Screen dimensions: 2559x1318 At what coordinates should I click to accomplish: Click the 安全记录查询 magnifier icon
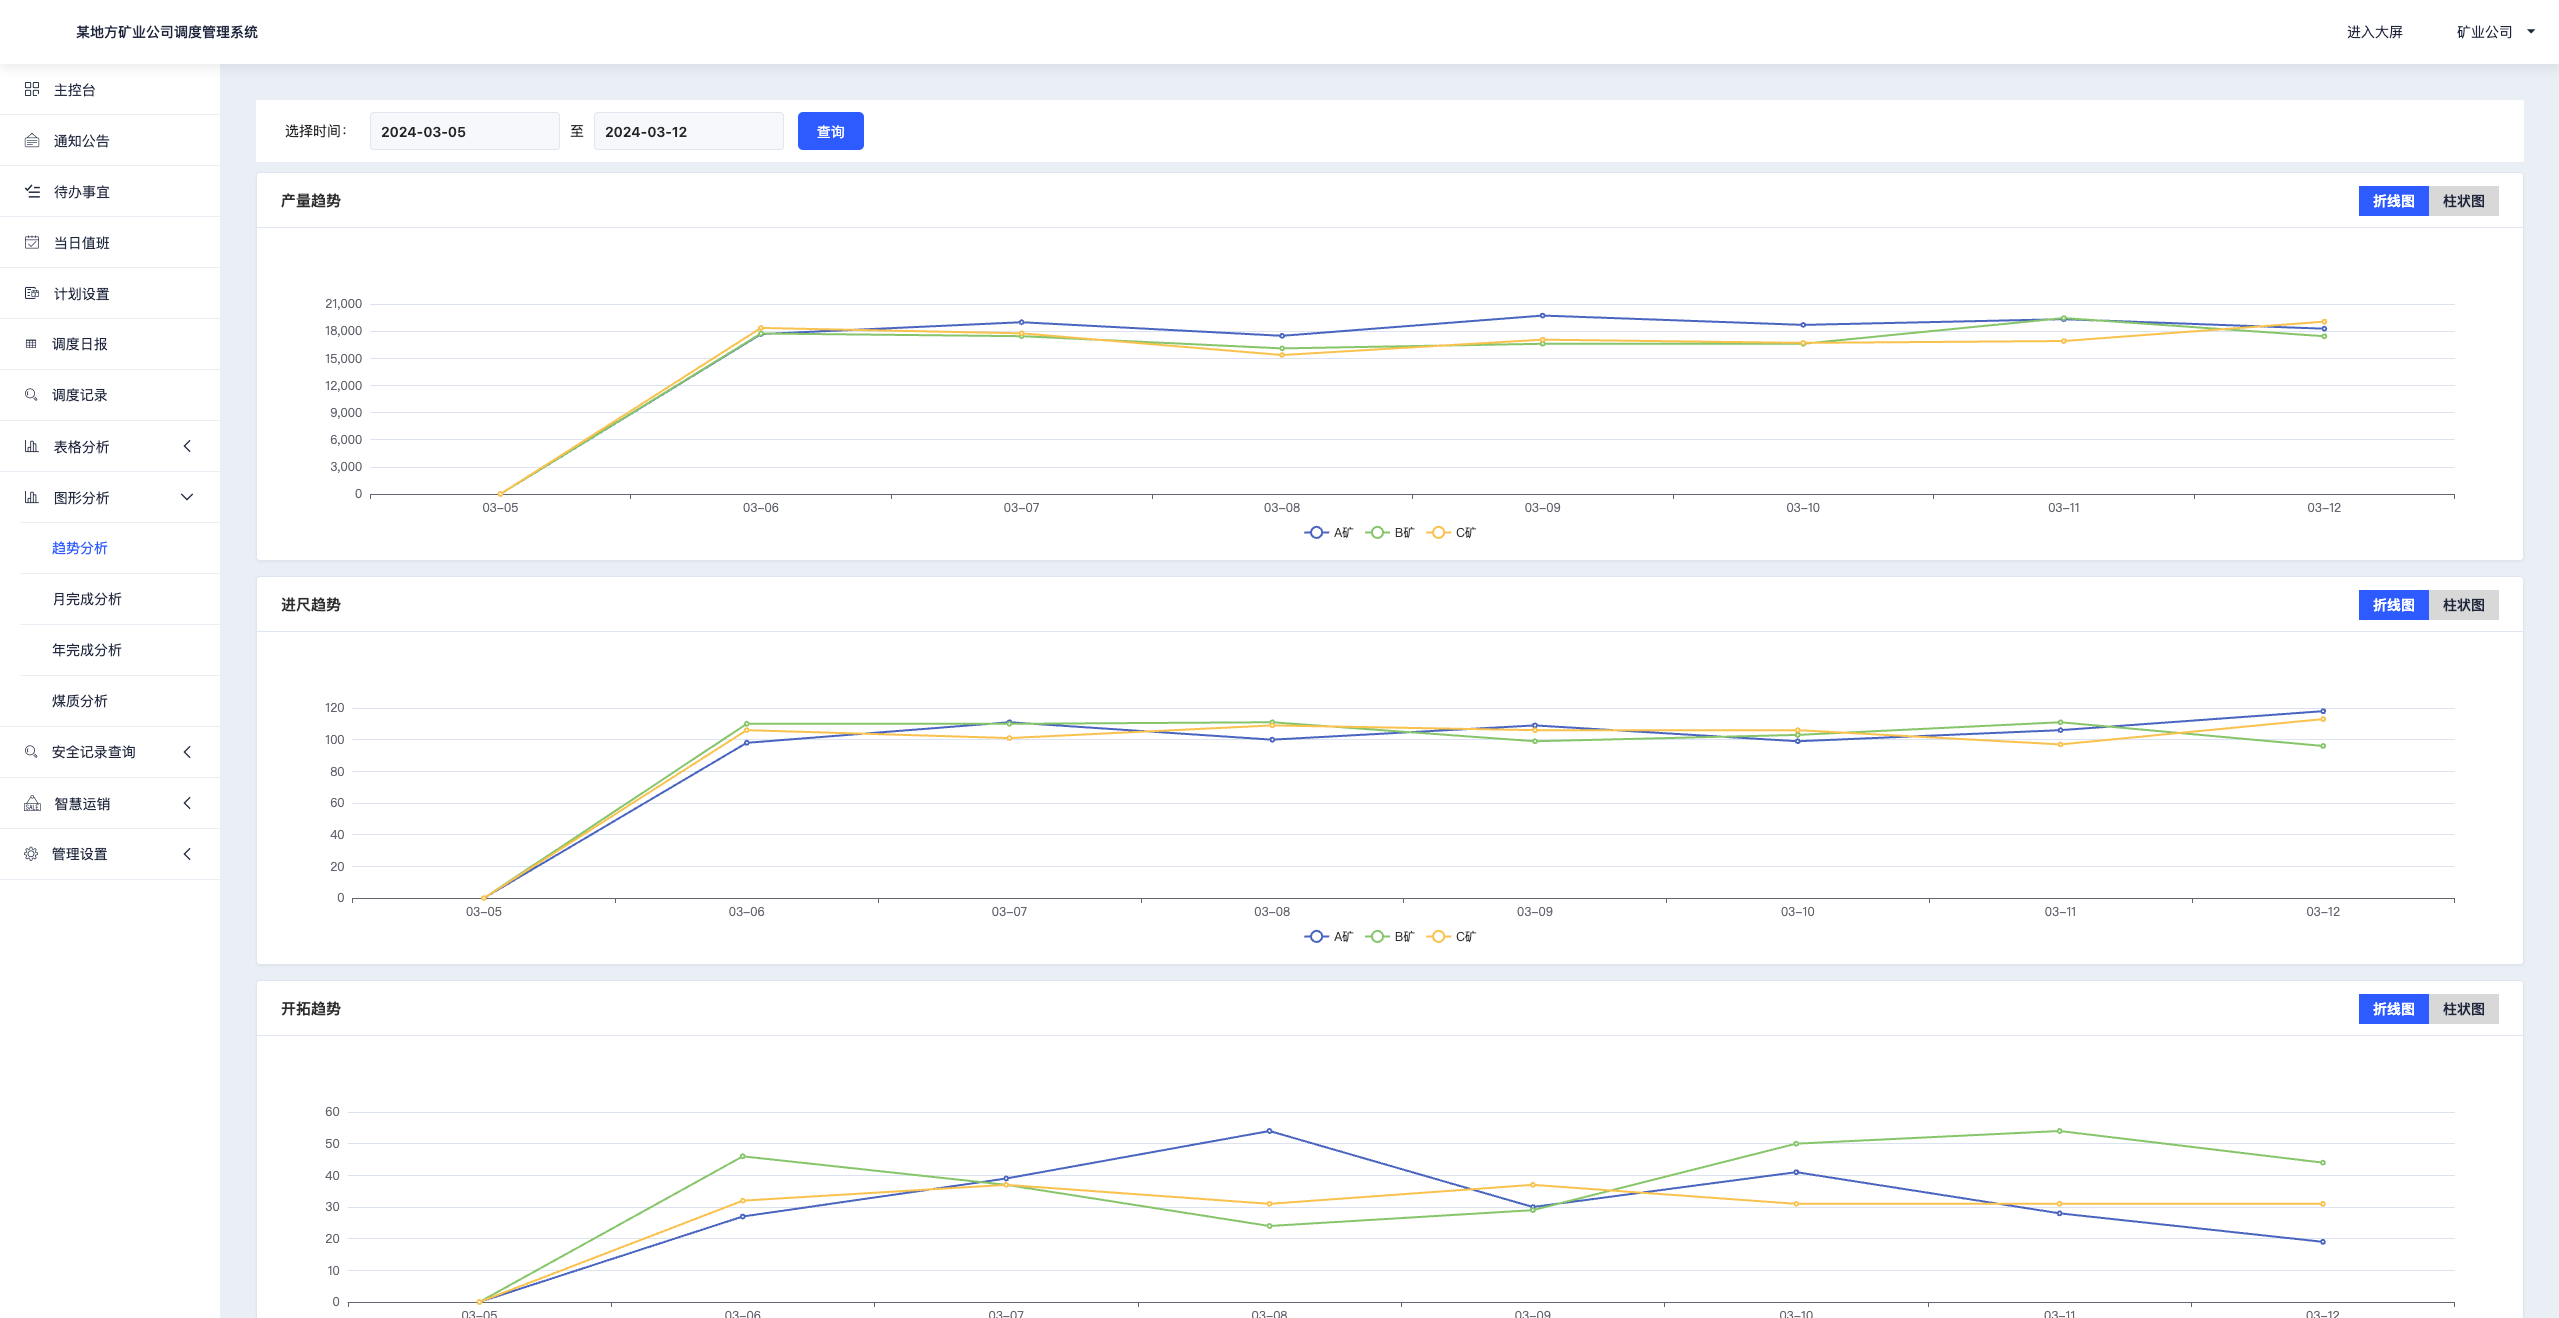coord(31,752)
